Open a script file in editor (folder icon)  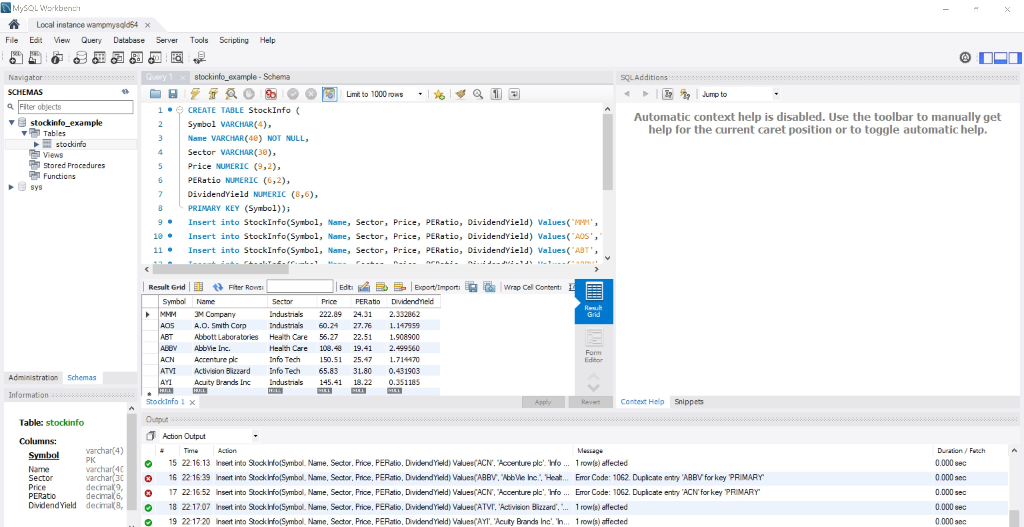click(155, 94)
